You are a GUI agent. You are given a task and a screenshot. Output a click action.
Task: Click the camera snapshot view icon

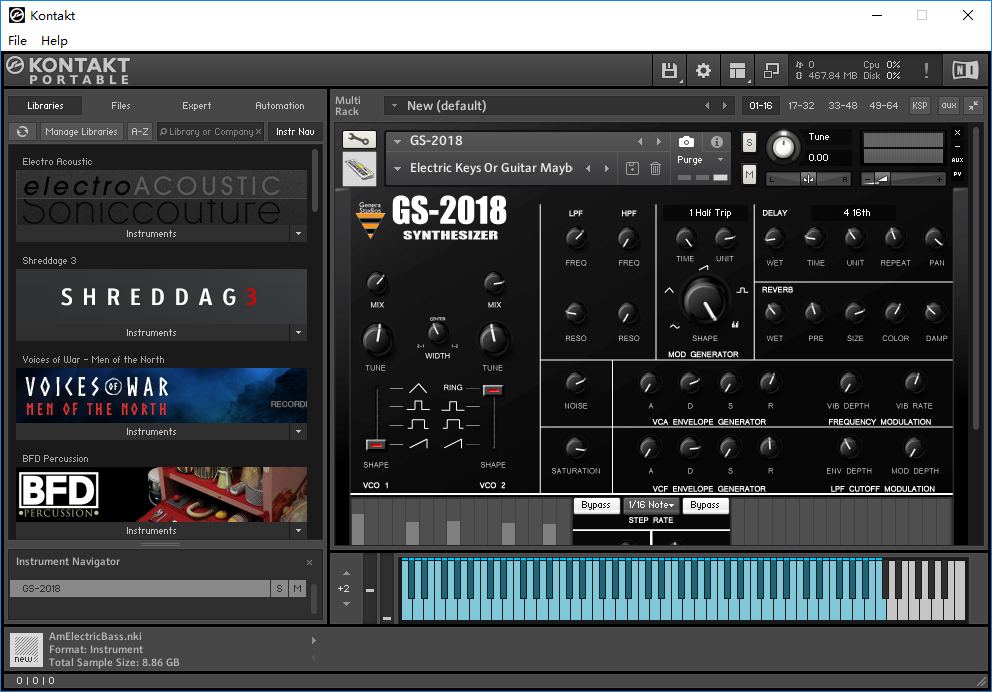click(x=686, y=141)
